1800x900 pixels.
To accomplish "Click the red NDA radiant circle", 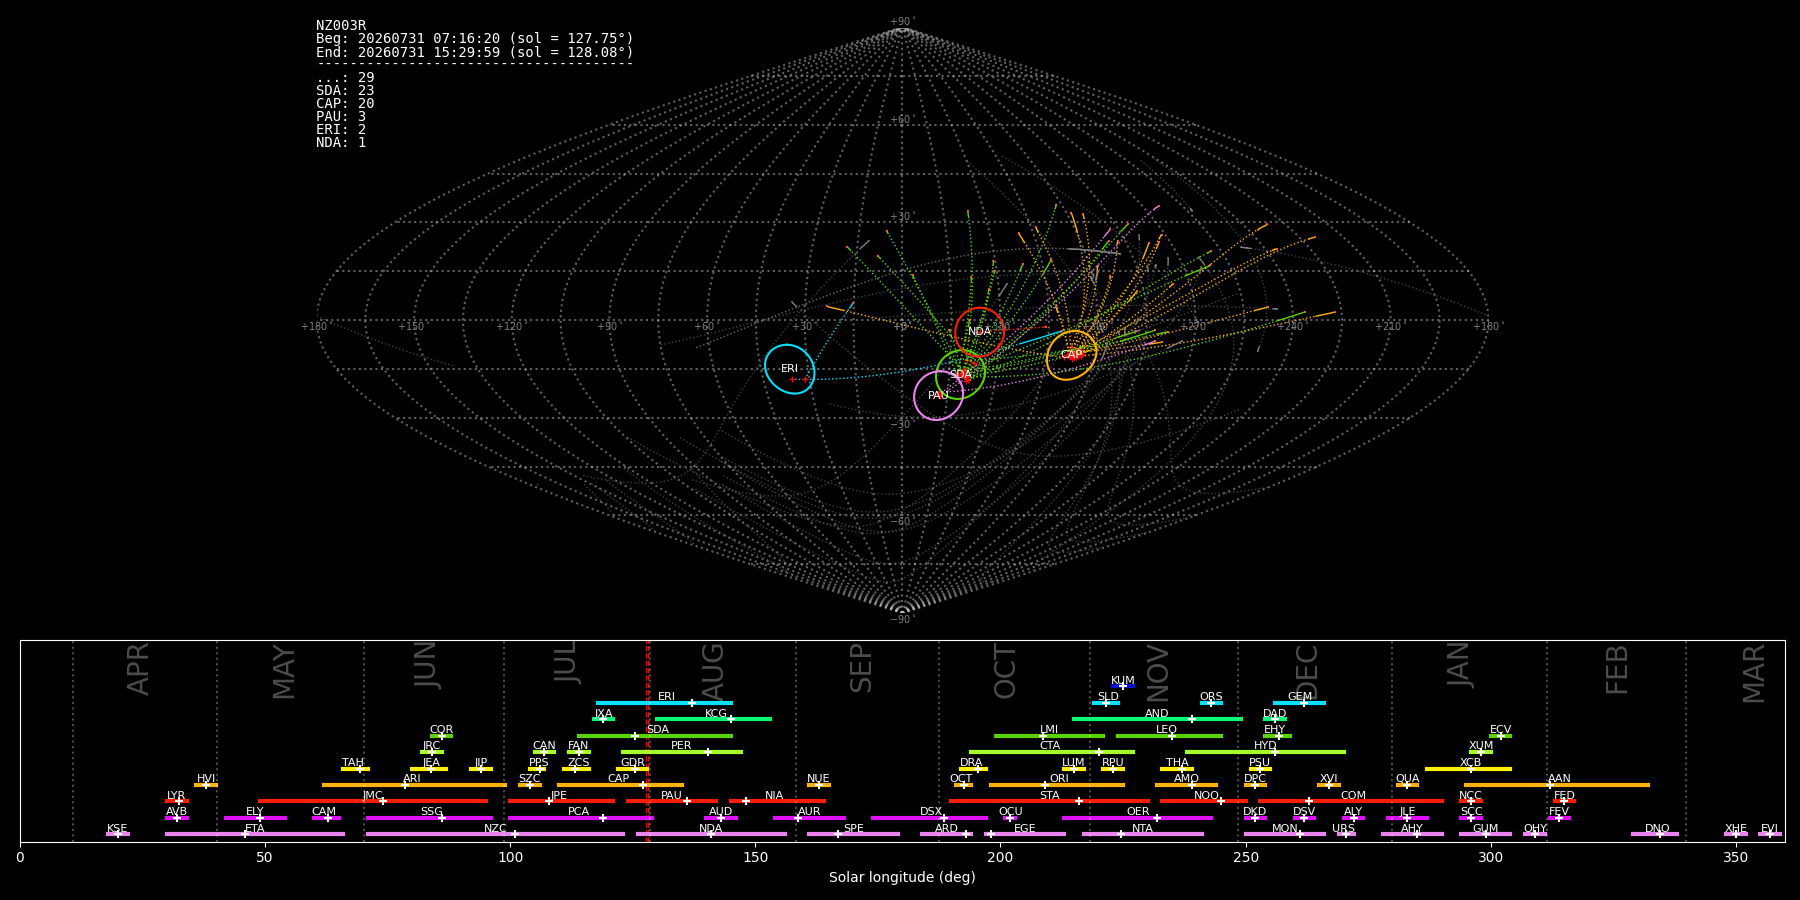I will click(979, 332).
